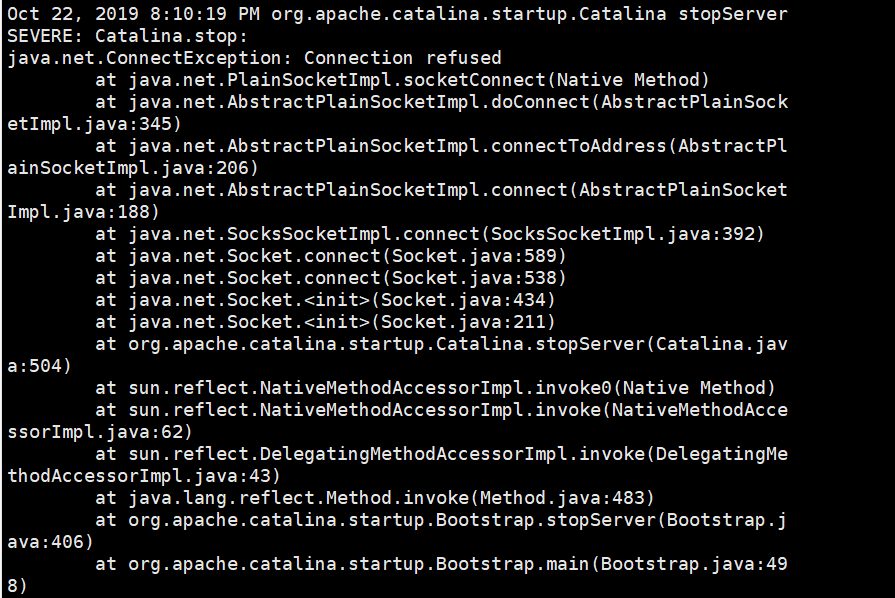Click the "Connection refused" message
This screenshot has height=598, width=895.
pos(402,58)
